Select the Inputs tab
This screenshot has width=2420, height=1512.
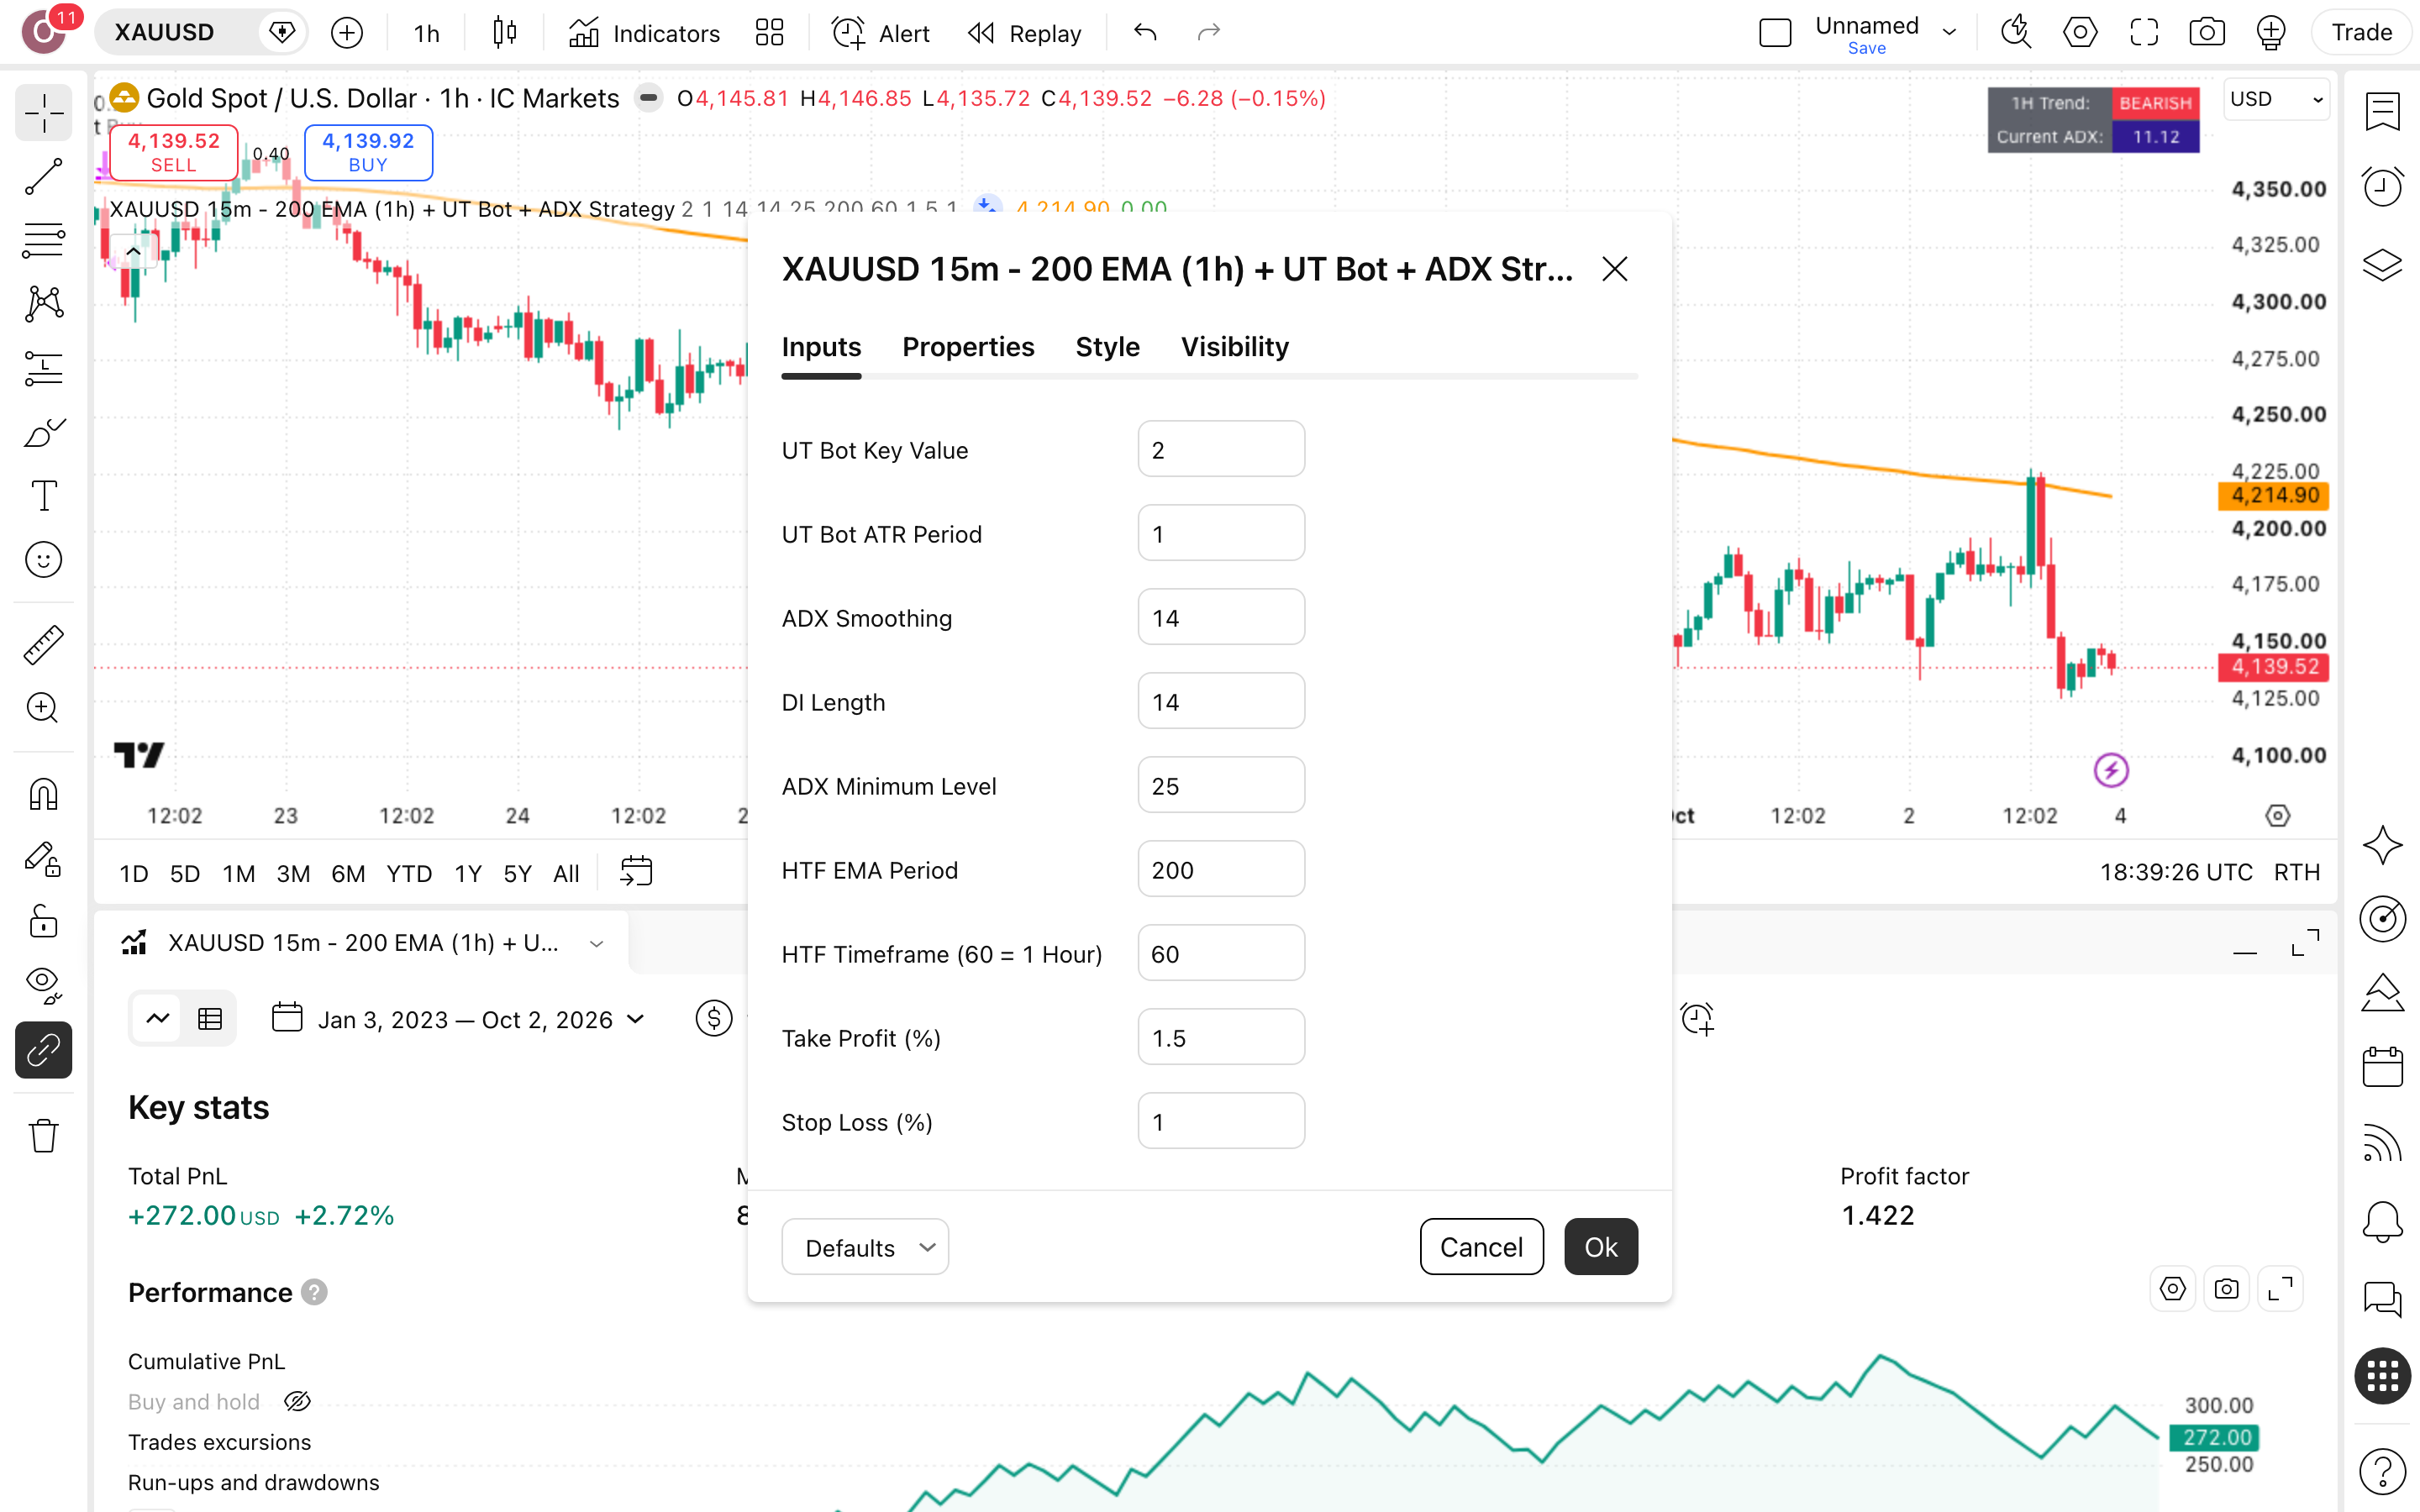click(821, 347)
